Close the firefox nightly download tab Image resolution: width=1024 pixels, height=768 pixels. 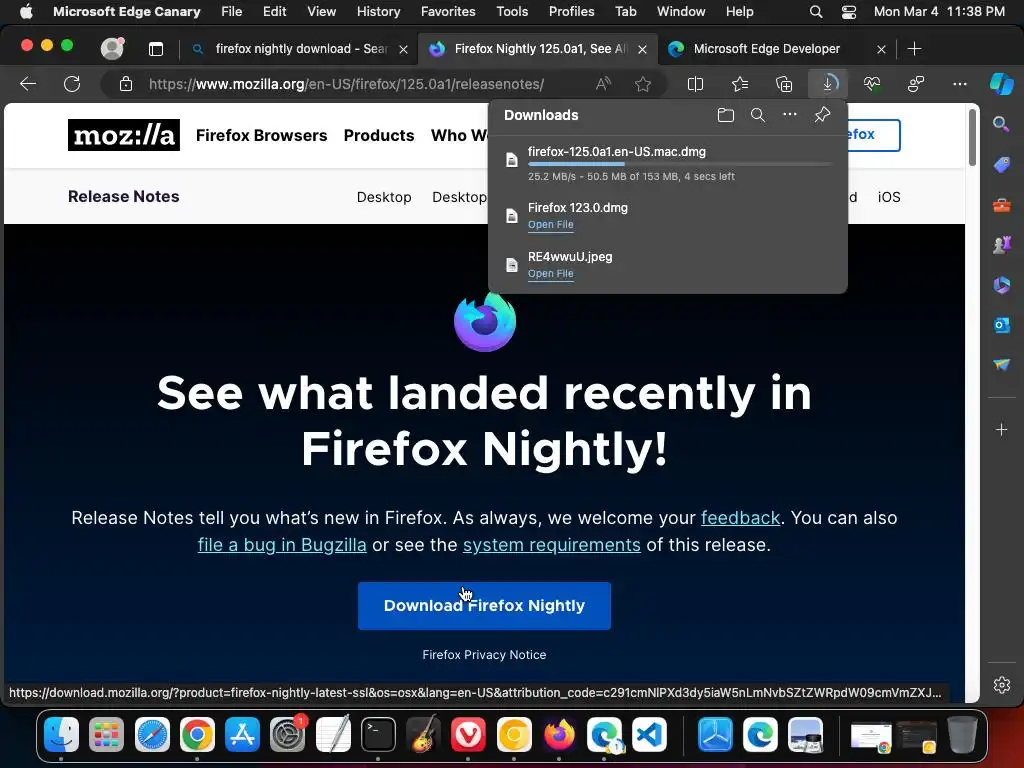[x=404, y=49]
